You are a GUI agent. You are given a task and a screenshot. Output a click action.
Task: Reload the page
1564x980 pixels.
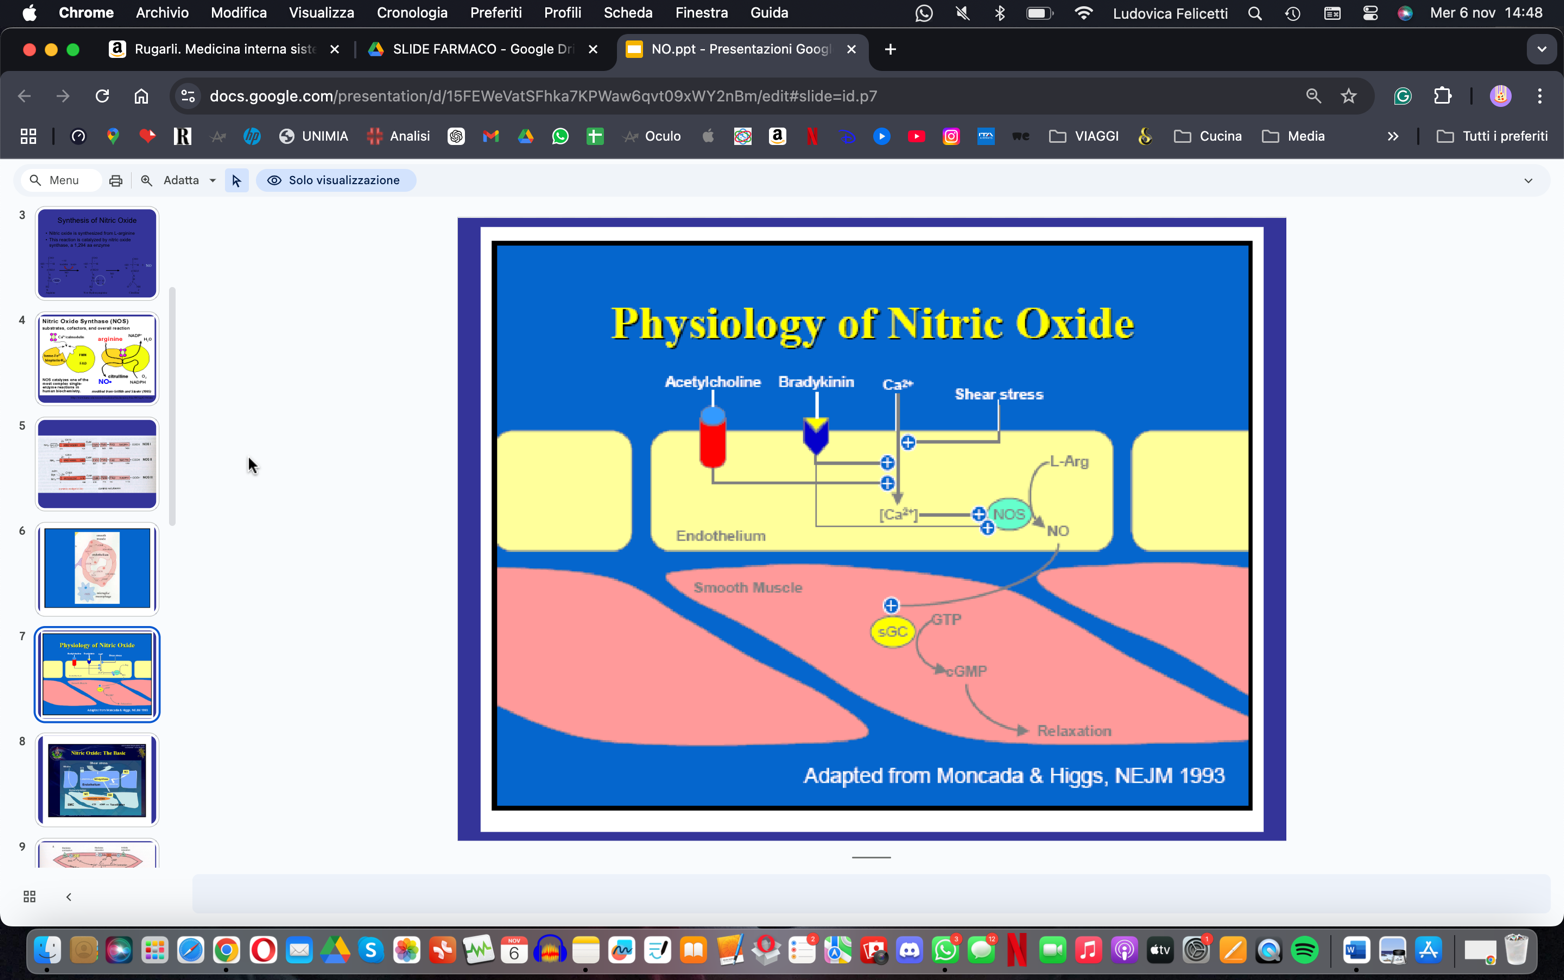pos(102,96)
